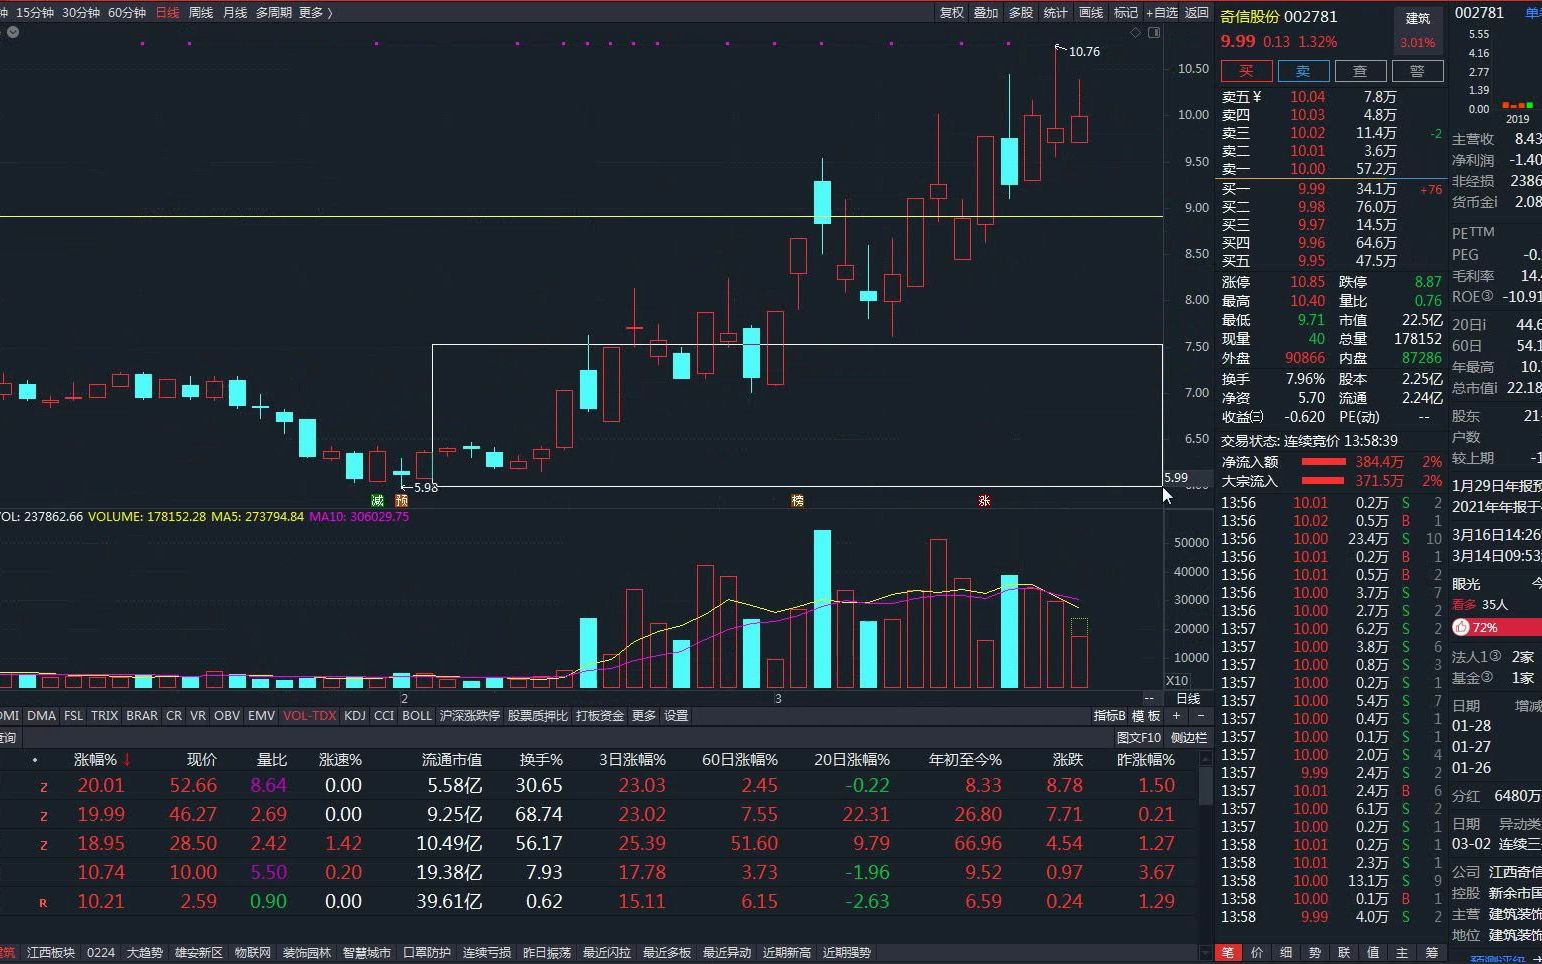
Task: Open indicator 设置 settings
Action: (677, 716)
